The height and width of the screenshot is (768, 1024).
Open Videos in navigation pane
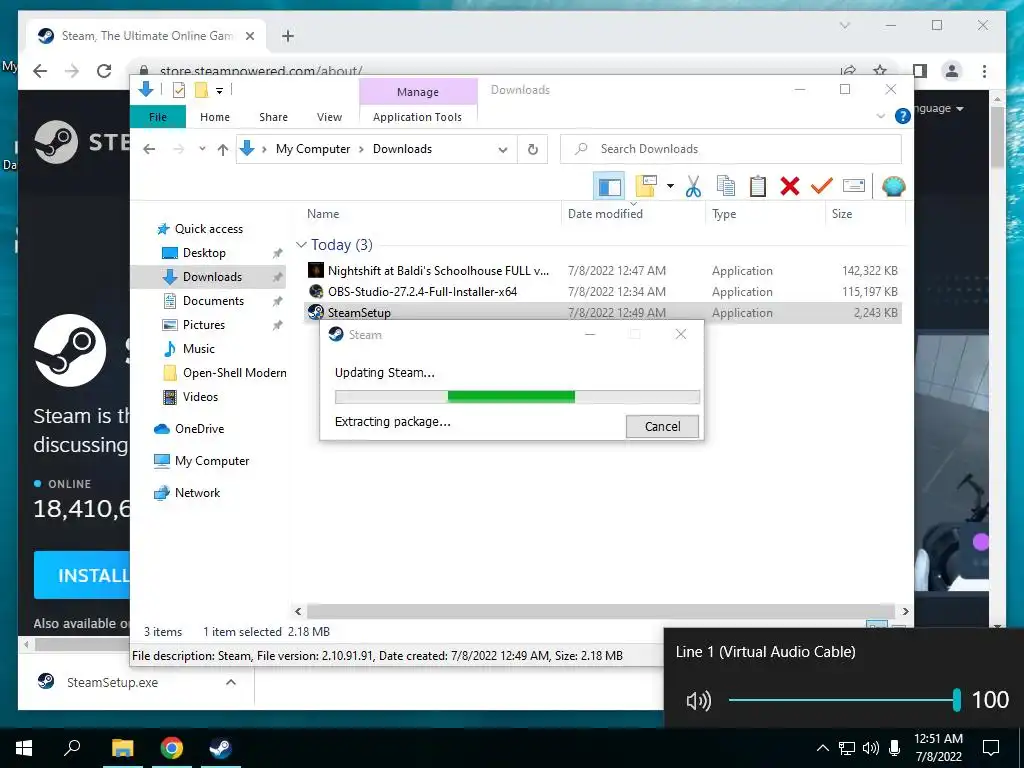click(x=200, y=396)
